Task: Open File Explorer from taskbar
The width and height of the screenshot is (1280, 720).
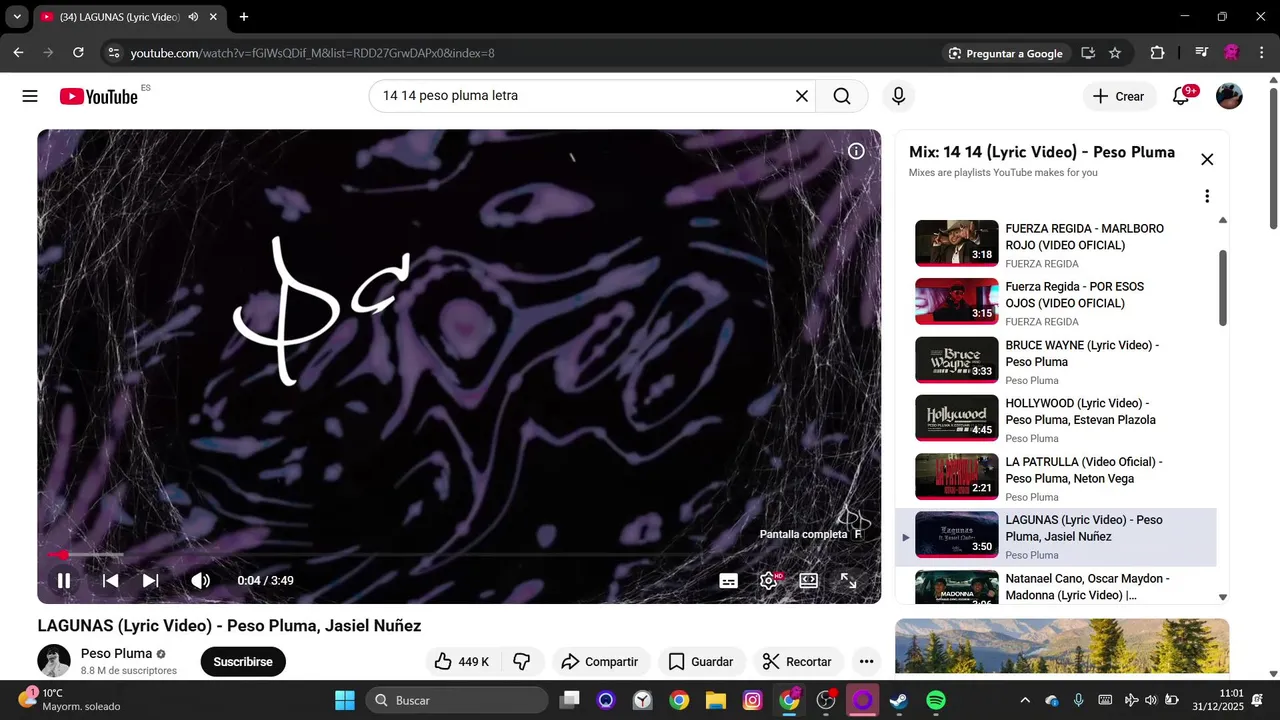Action: pyautogui.click(x=715, y=700)
